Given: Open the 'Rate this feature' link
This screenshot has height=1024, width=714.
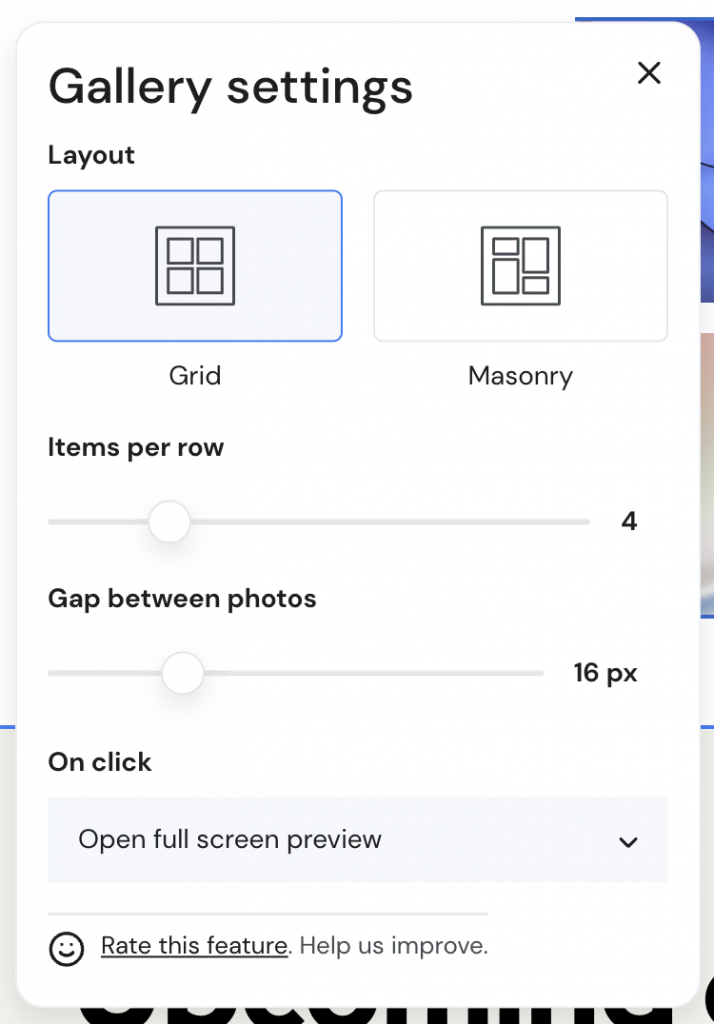Looking at the screenshot, I should (x=194, y=945).
